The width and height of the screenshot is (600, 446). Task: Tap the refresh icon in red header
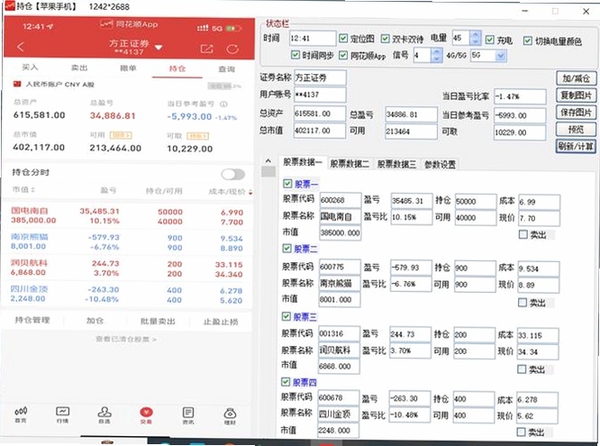(232, 49)
